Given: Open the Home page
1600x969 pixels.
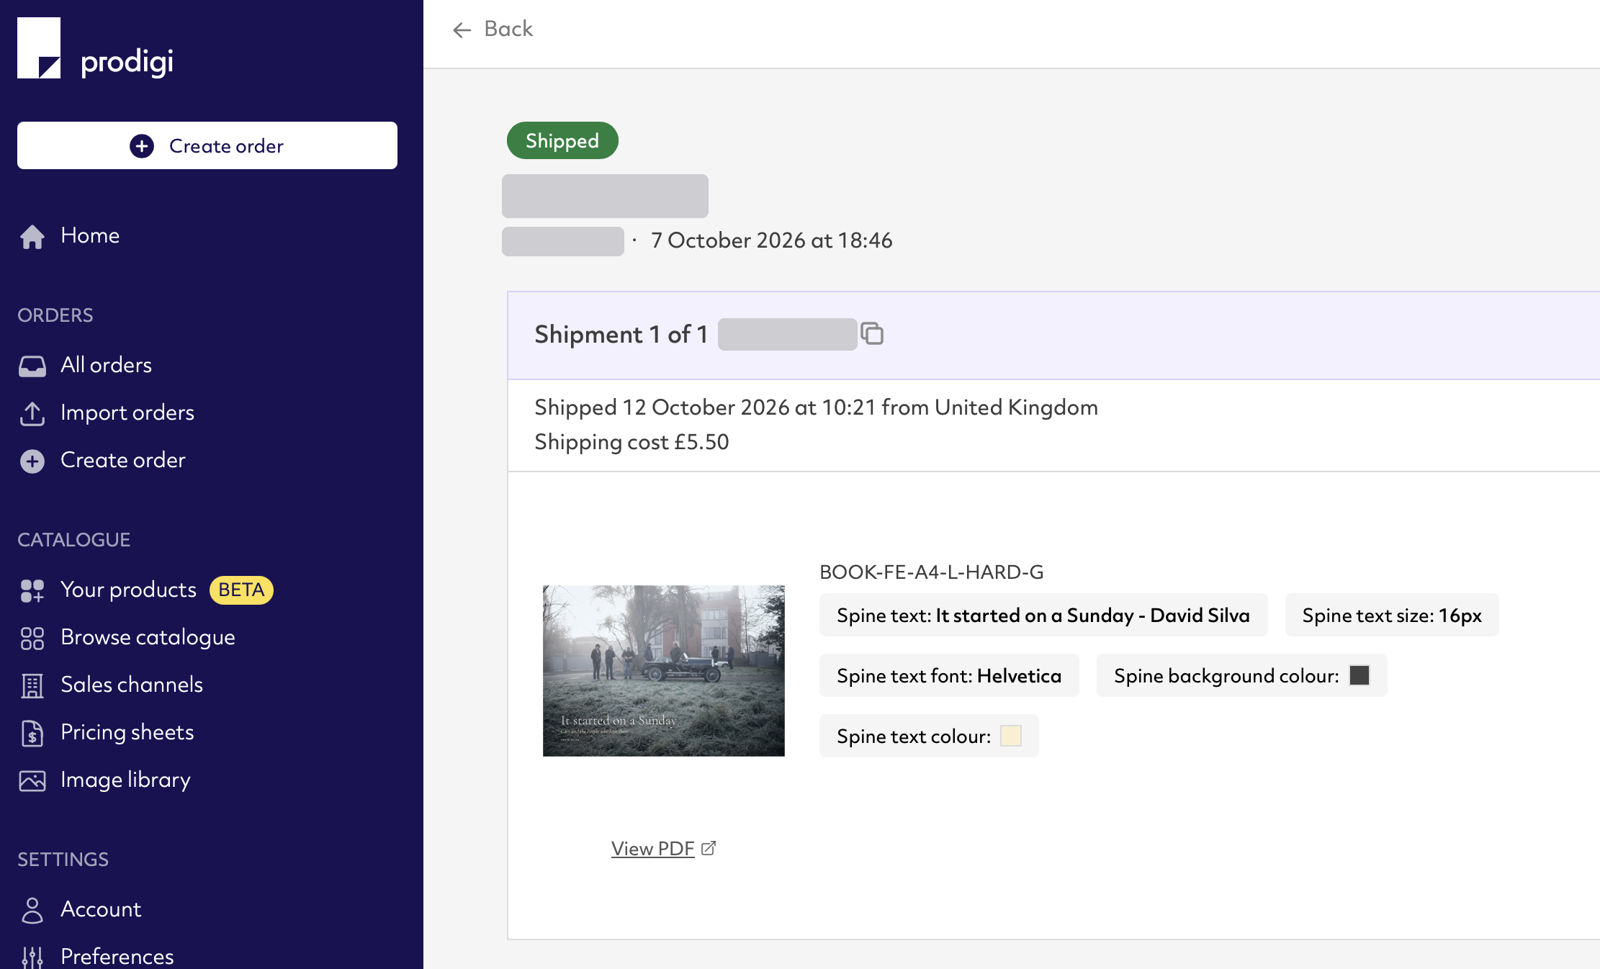Looking at the screenshot, I should point(90,235).
